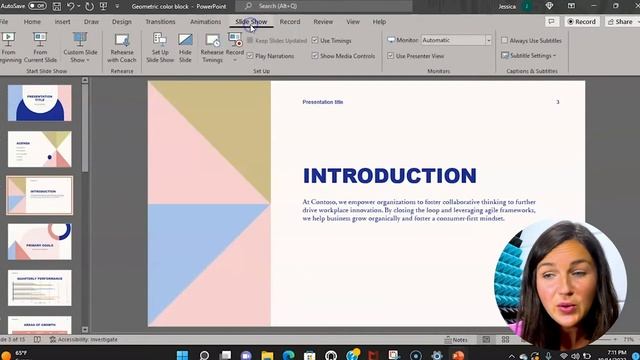Screen dimensions: 640x360
Task: Open Customize Quick Access Toolbar dropdown
Action: [117, 6]
